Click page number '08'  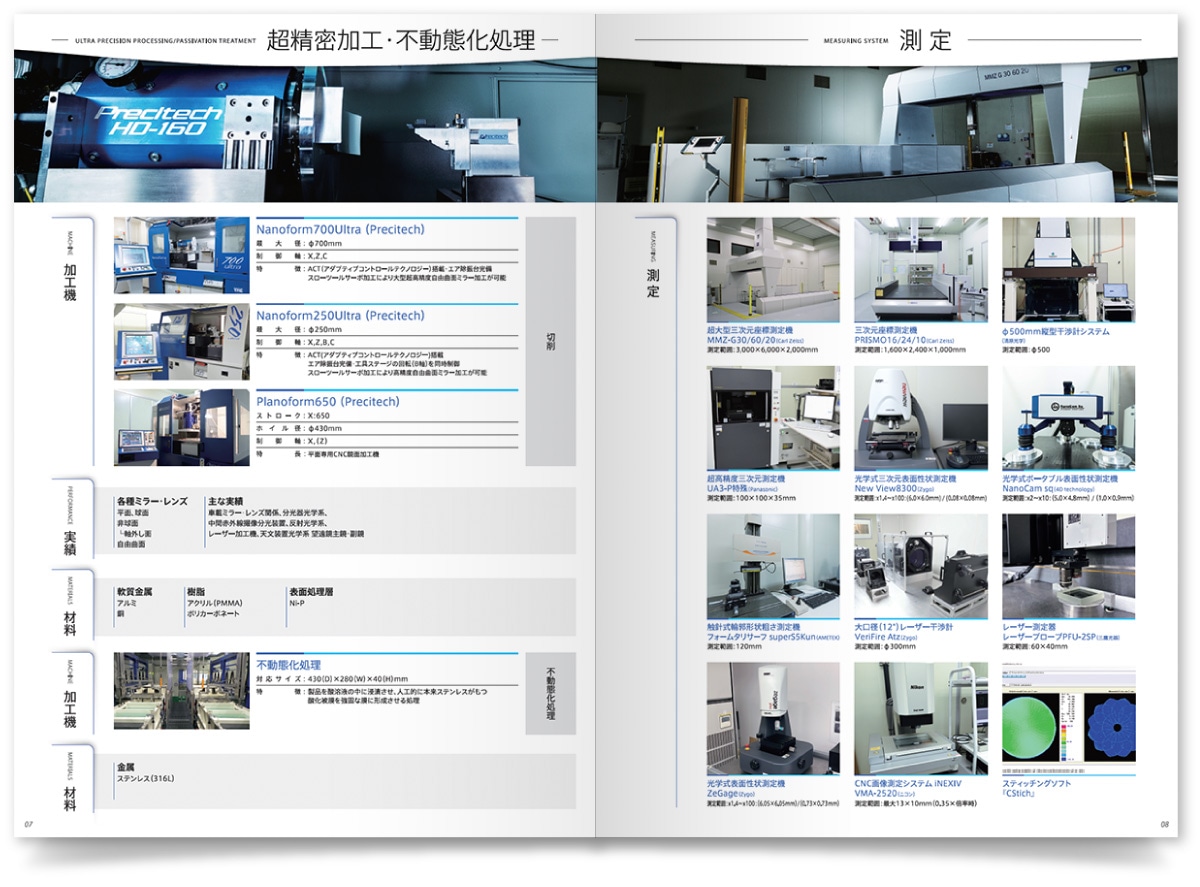[x=1164, y=824]
